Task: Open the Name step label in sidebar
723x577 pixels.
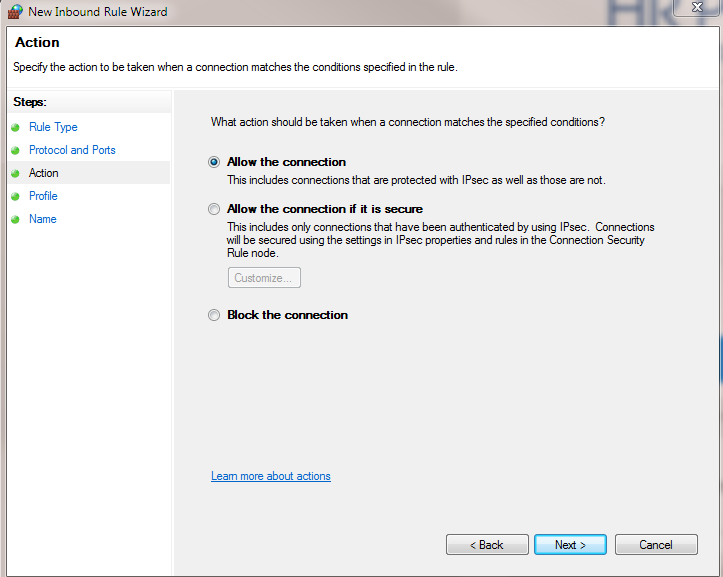Action: (43, 219)
